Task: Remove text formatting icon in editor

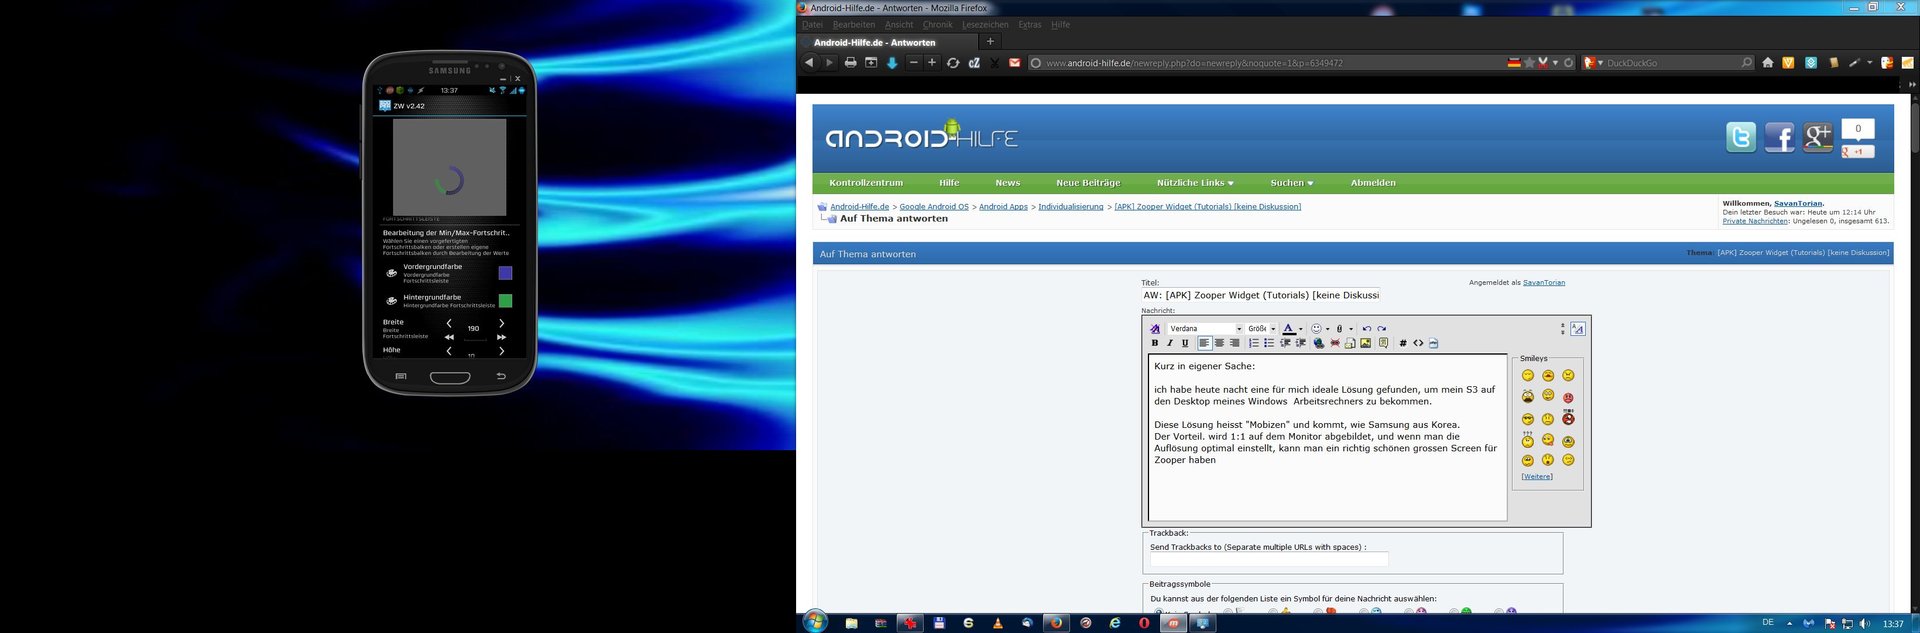Action: coord(1155,329)
